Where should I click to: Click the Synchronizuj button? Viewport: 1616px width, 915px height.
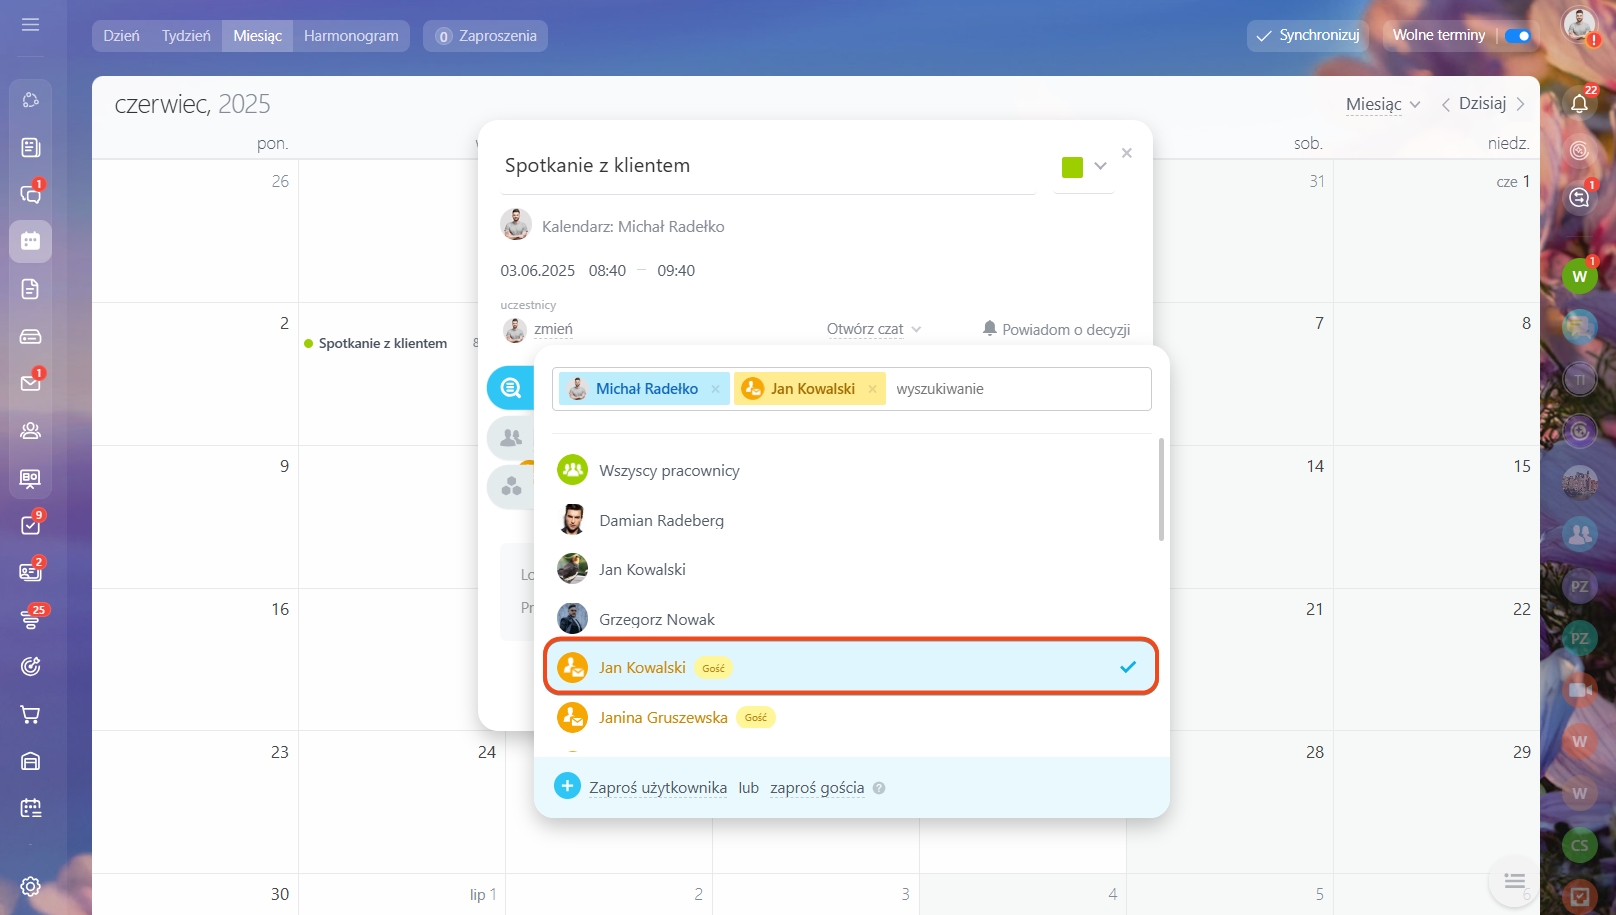1308,35
